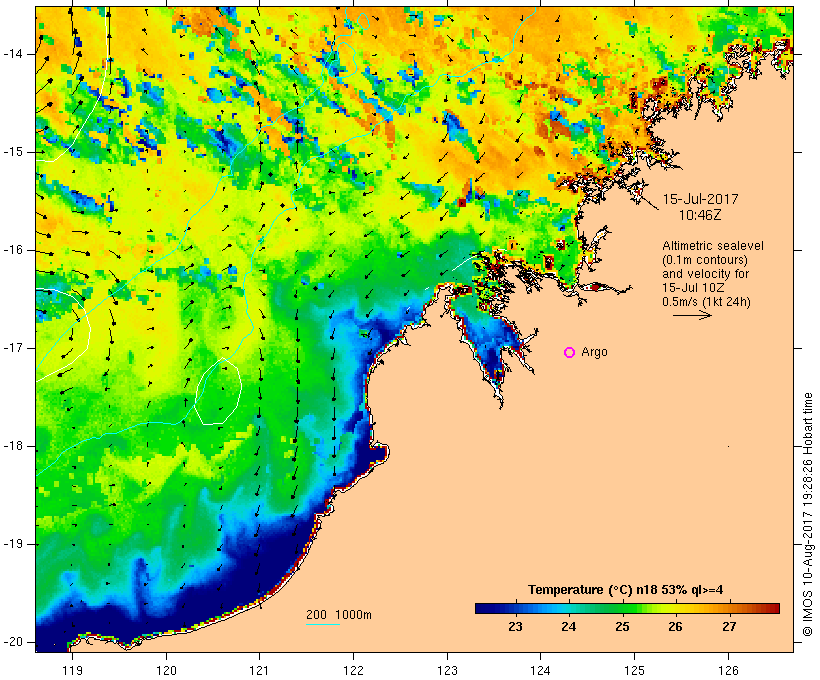Click colorbar label '24'
Screen dimensions: 820x680
[x=568, y=627]
